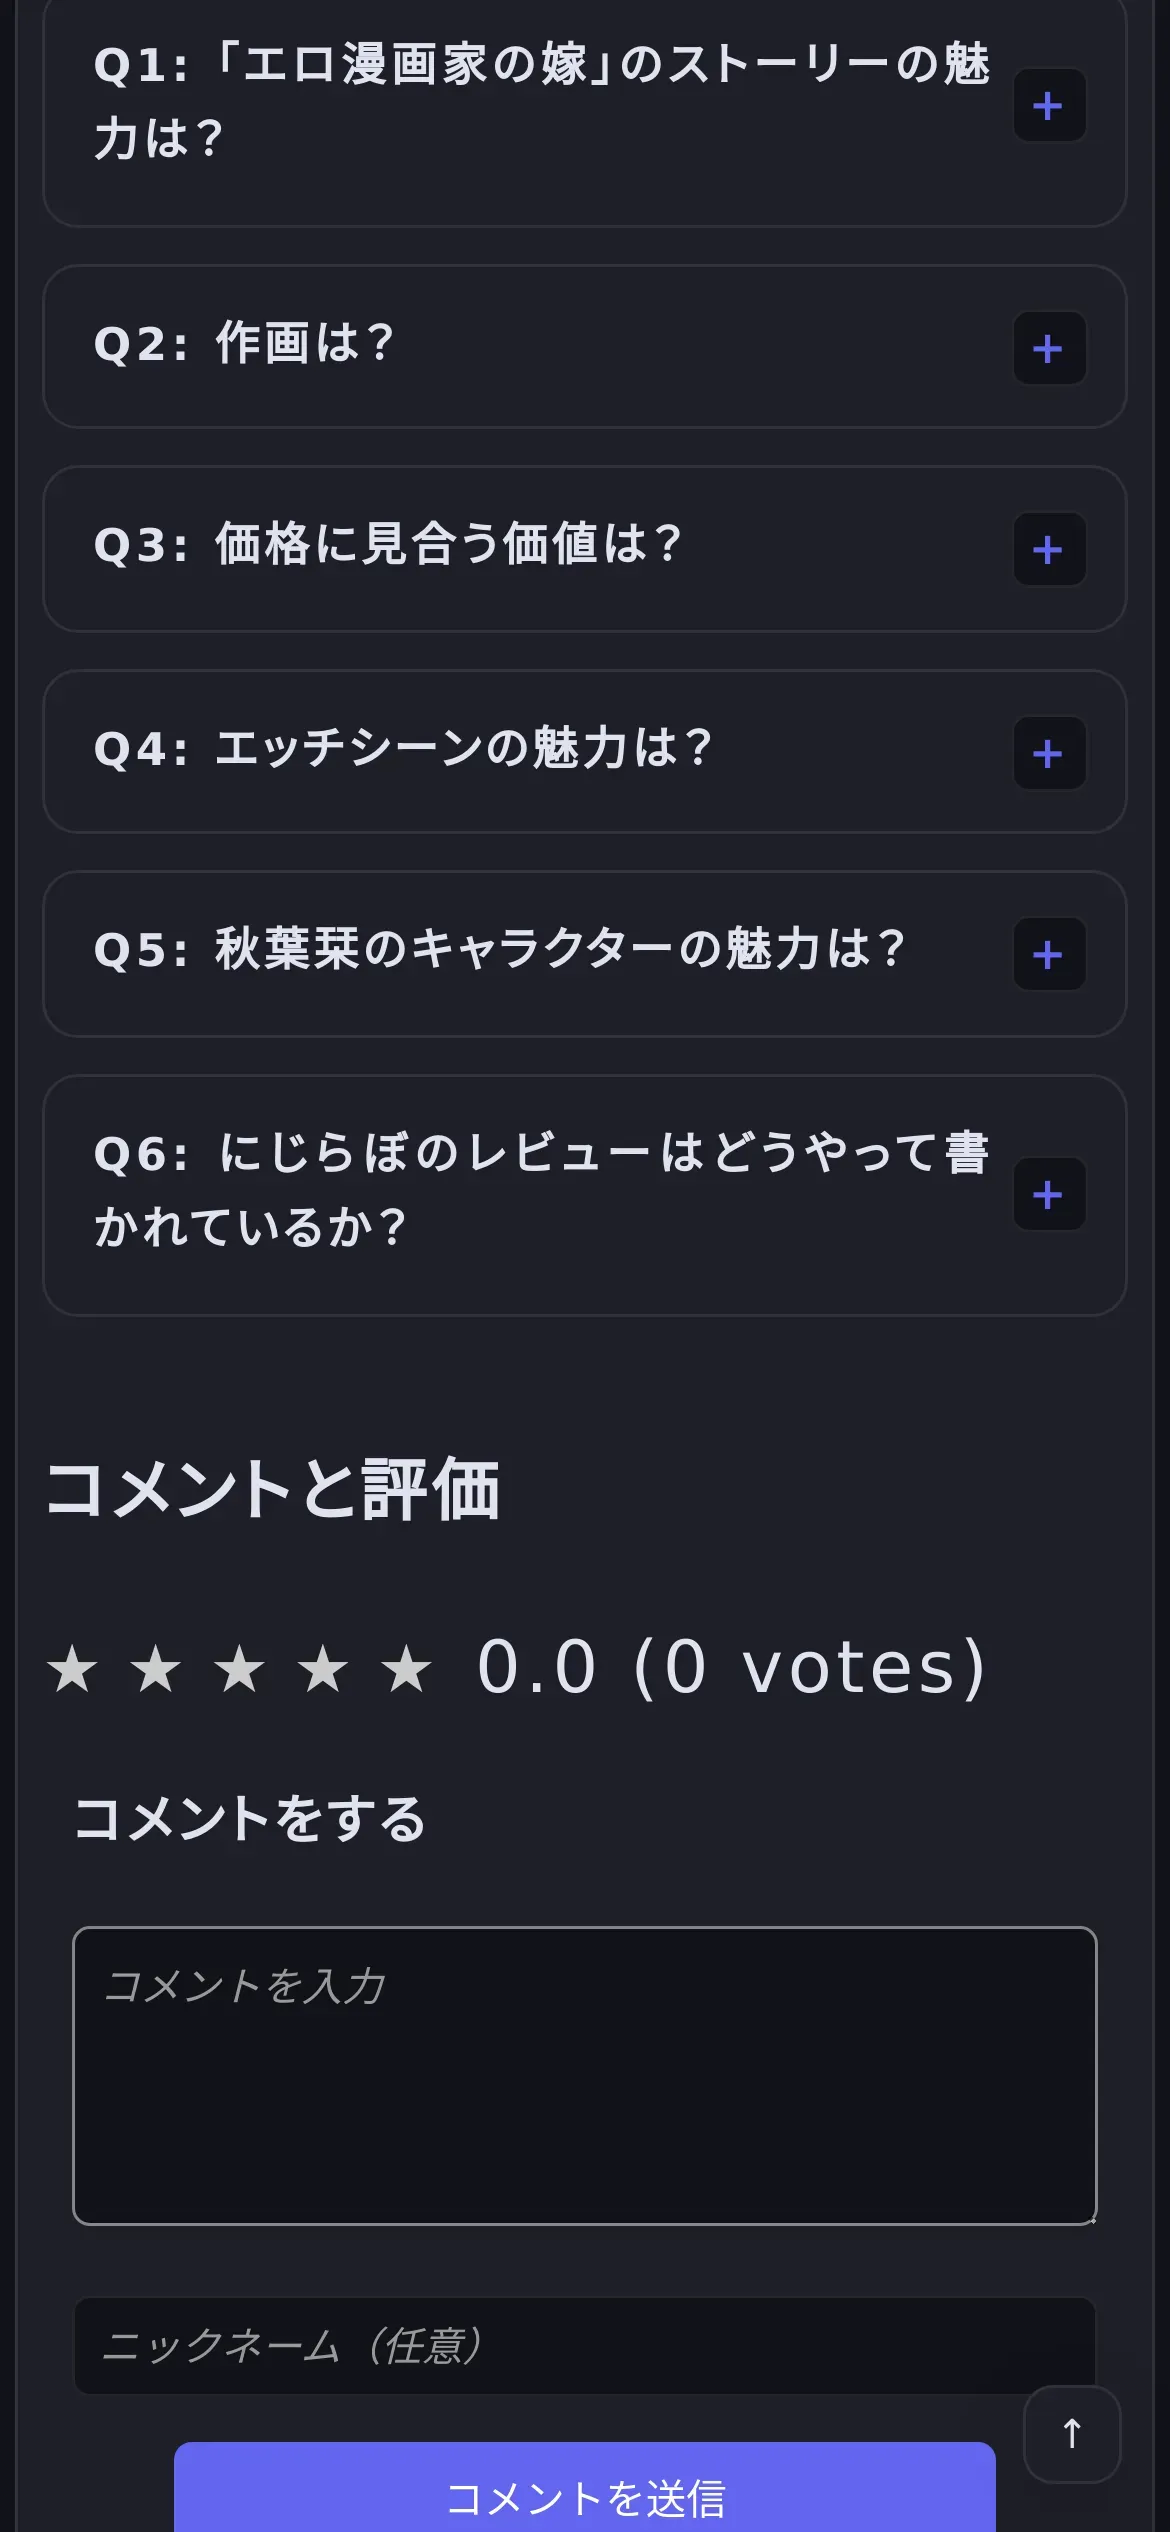Rate one star with first star
Screen dimensions: 1170x2532
coord(73,1669)
